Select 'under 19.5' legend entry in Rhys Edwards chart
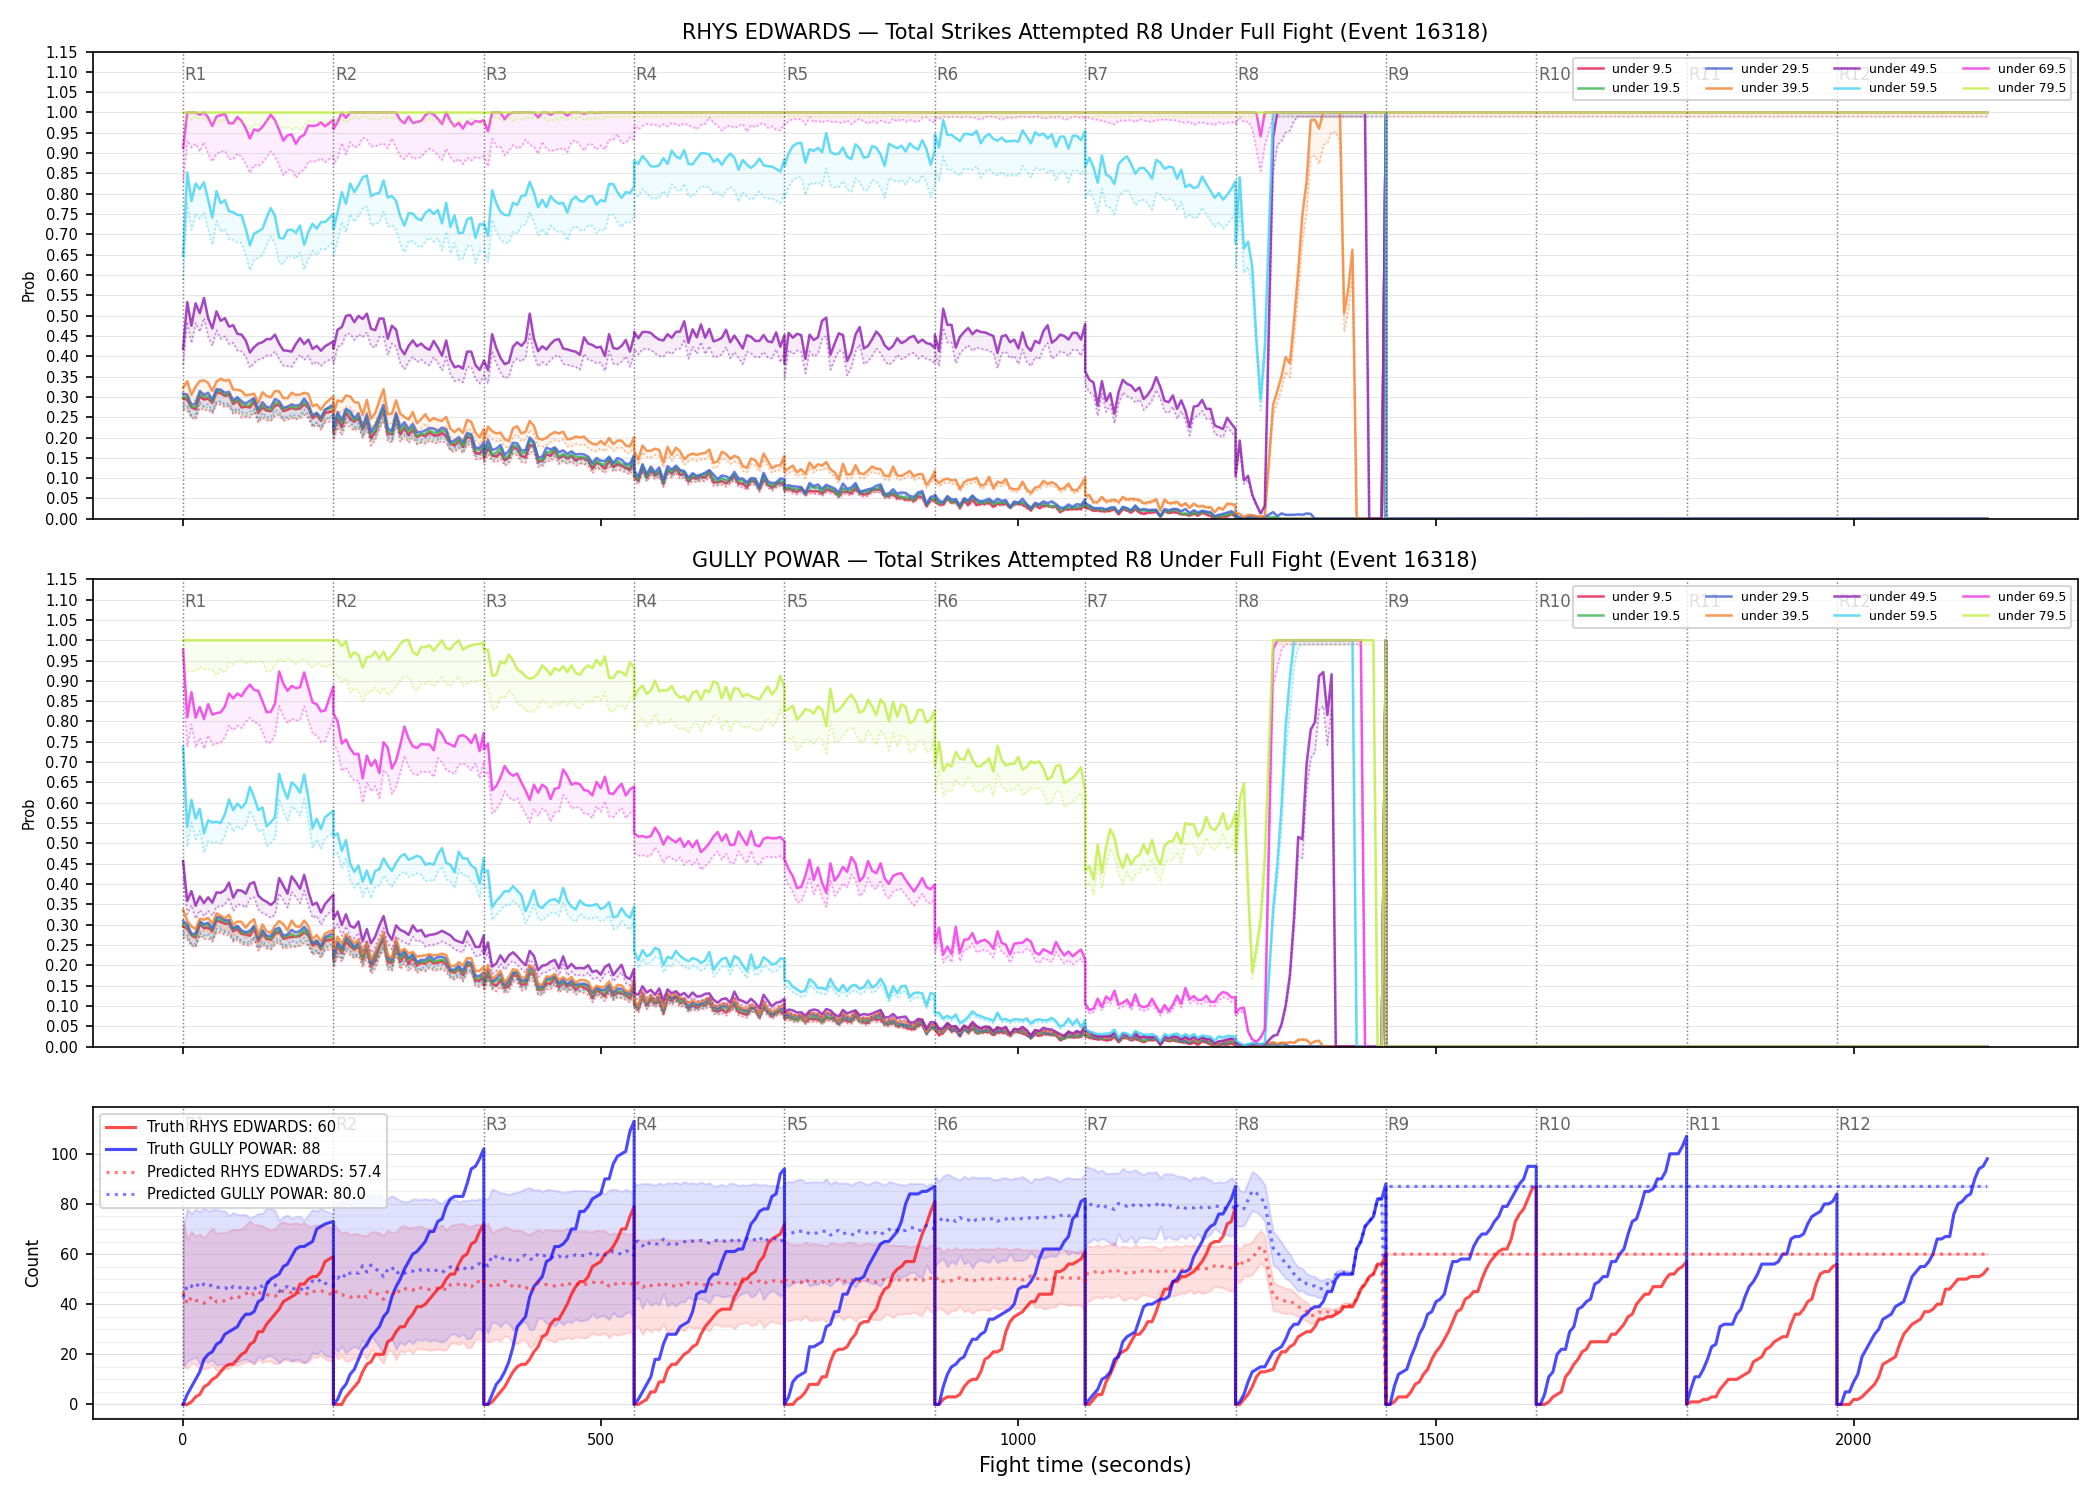2100x1500 pixels. pos(1629,88)
